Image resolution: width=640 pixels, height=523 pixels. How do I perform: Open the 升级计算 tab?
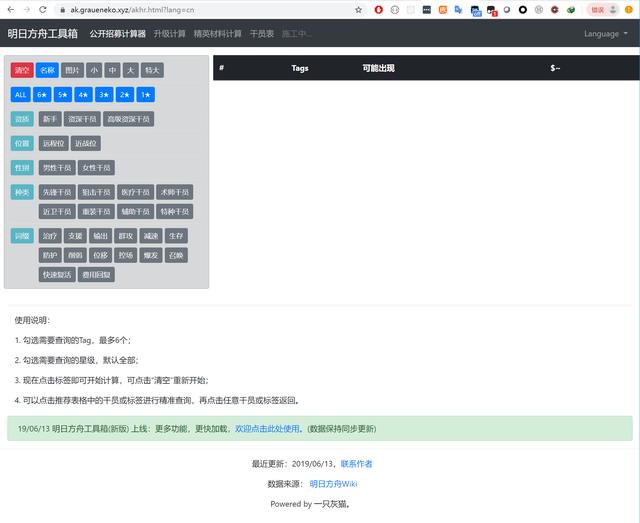[169, 33]
